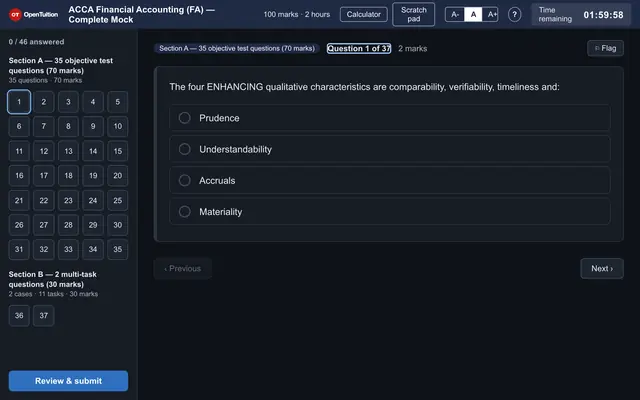The height and width of the screenshot is (400, 640).
Task: Select the Prudence answer option
Action: (390, 118)
